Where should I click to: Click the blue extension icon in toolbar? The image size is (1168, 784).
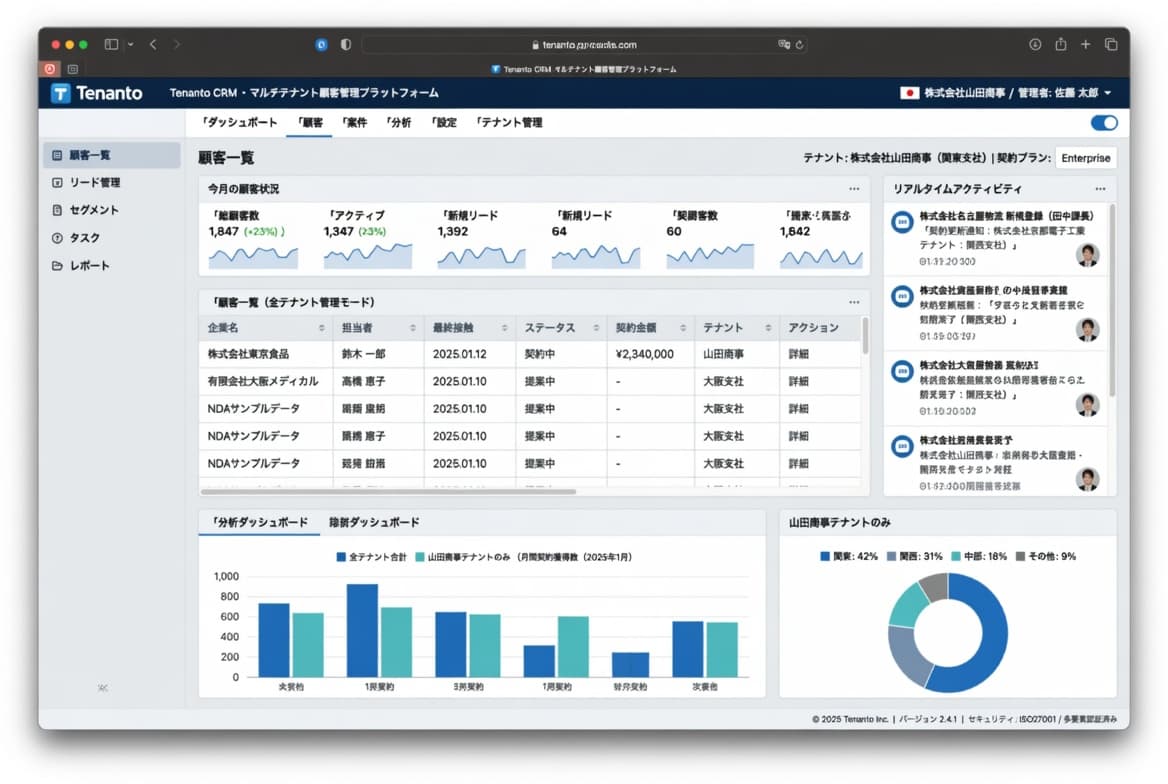(321, 45)
